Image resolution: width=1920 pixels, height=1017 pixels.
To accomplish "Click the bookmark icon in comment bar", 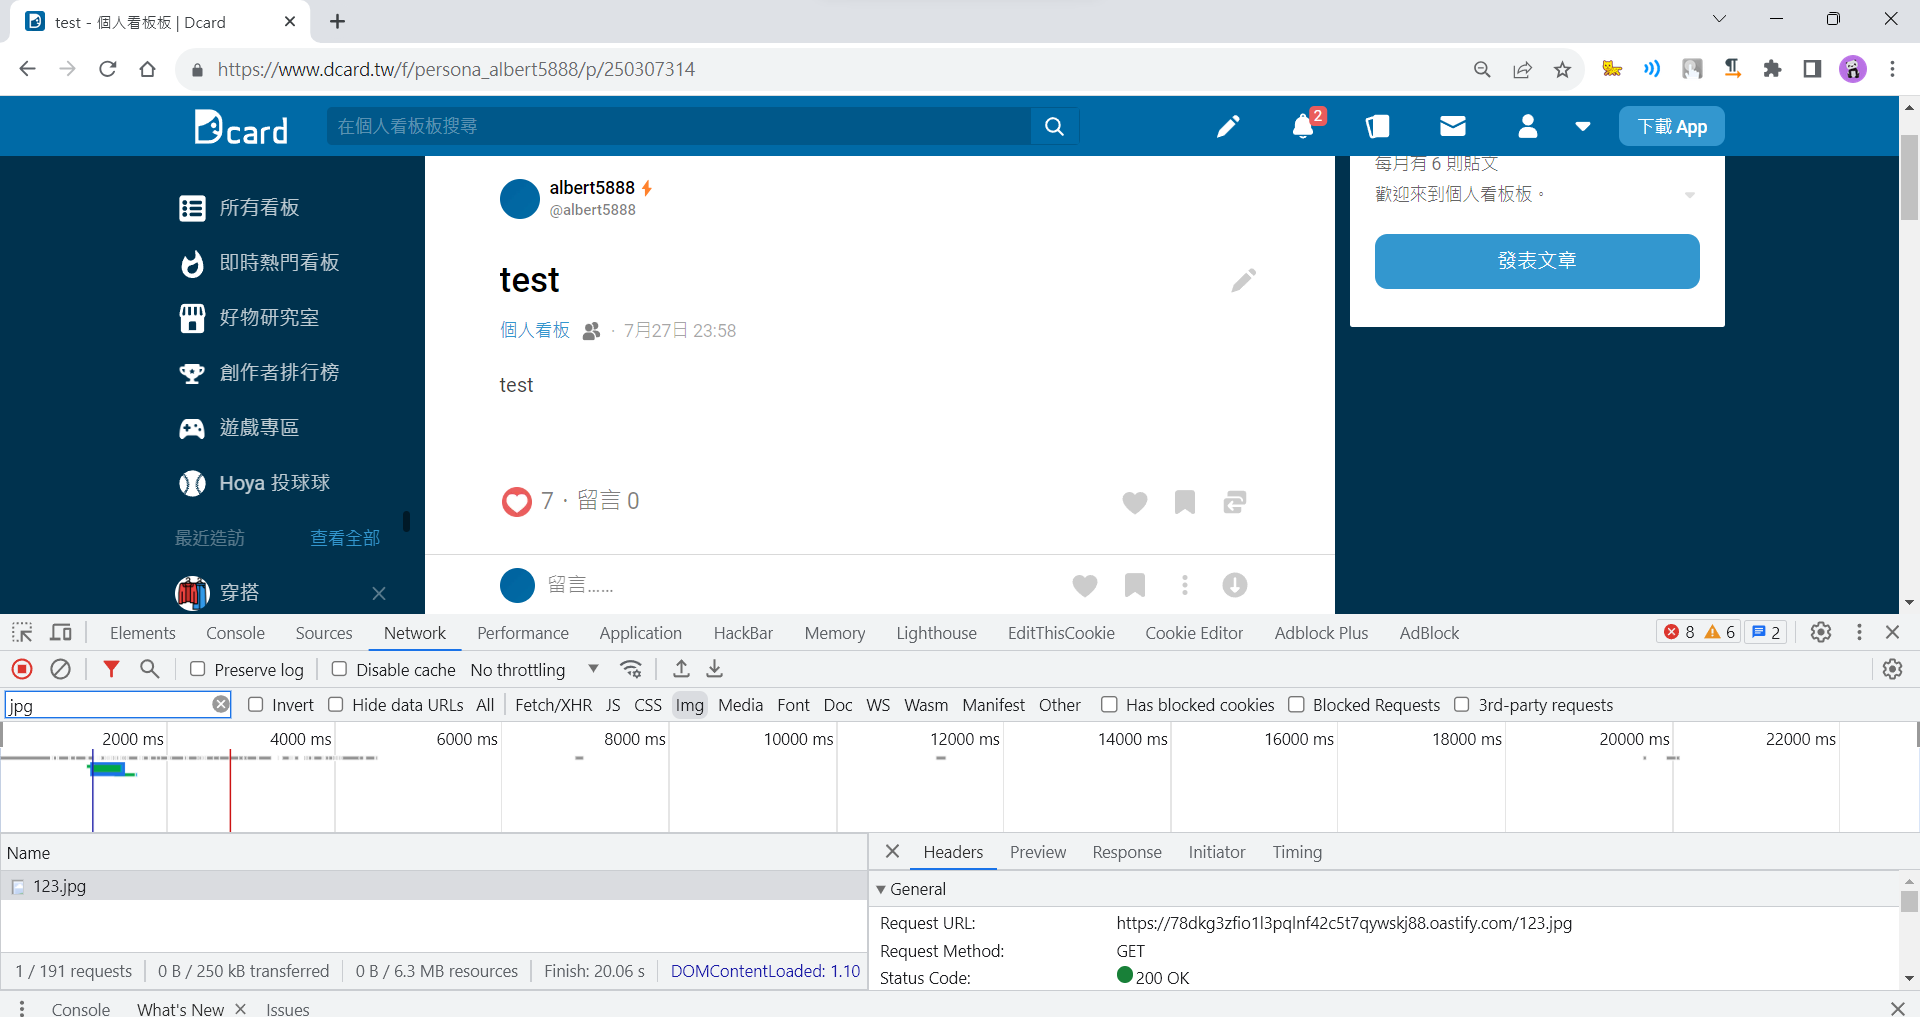I will click(x=1135, y=585).
